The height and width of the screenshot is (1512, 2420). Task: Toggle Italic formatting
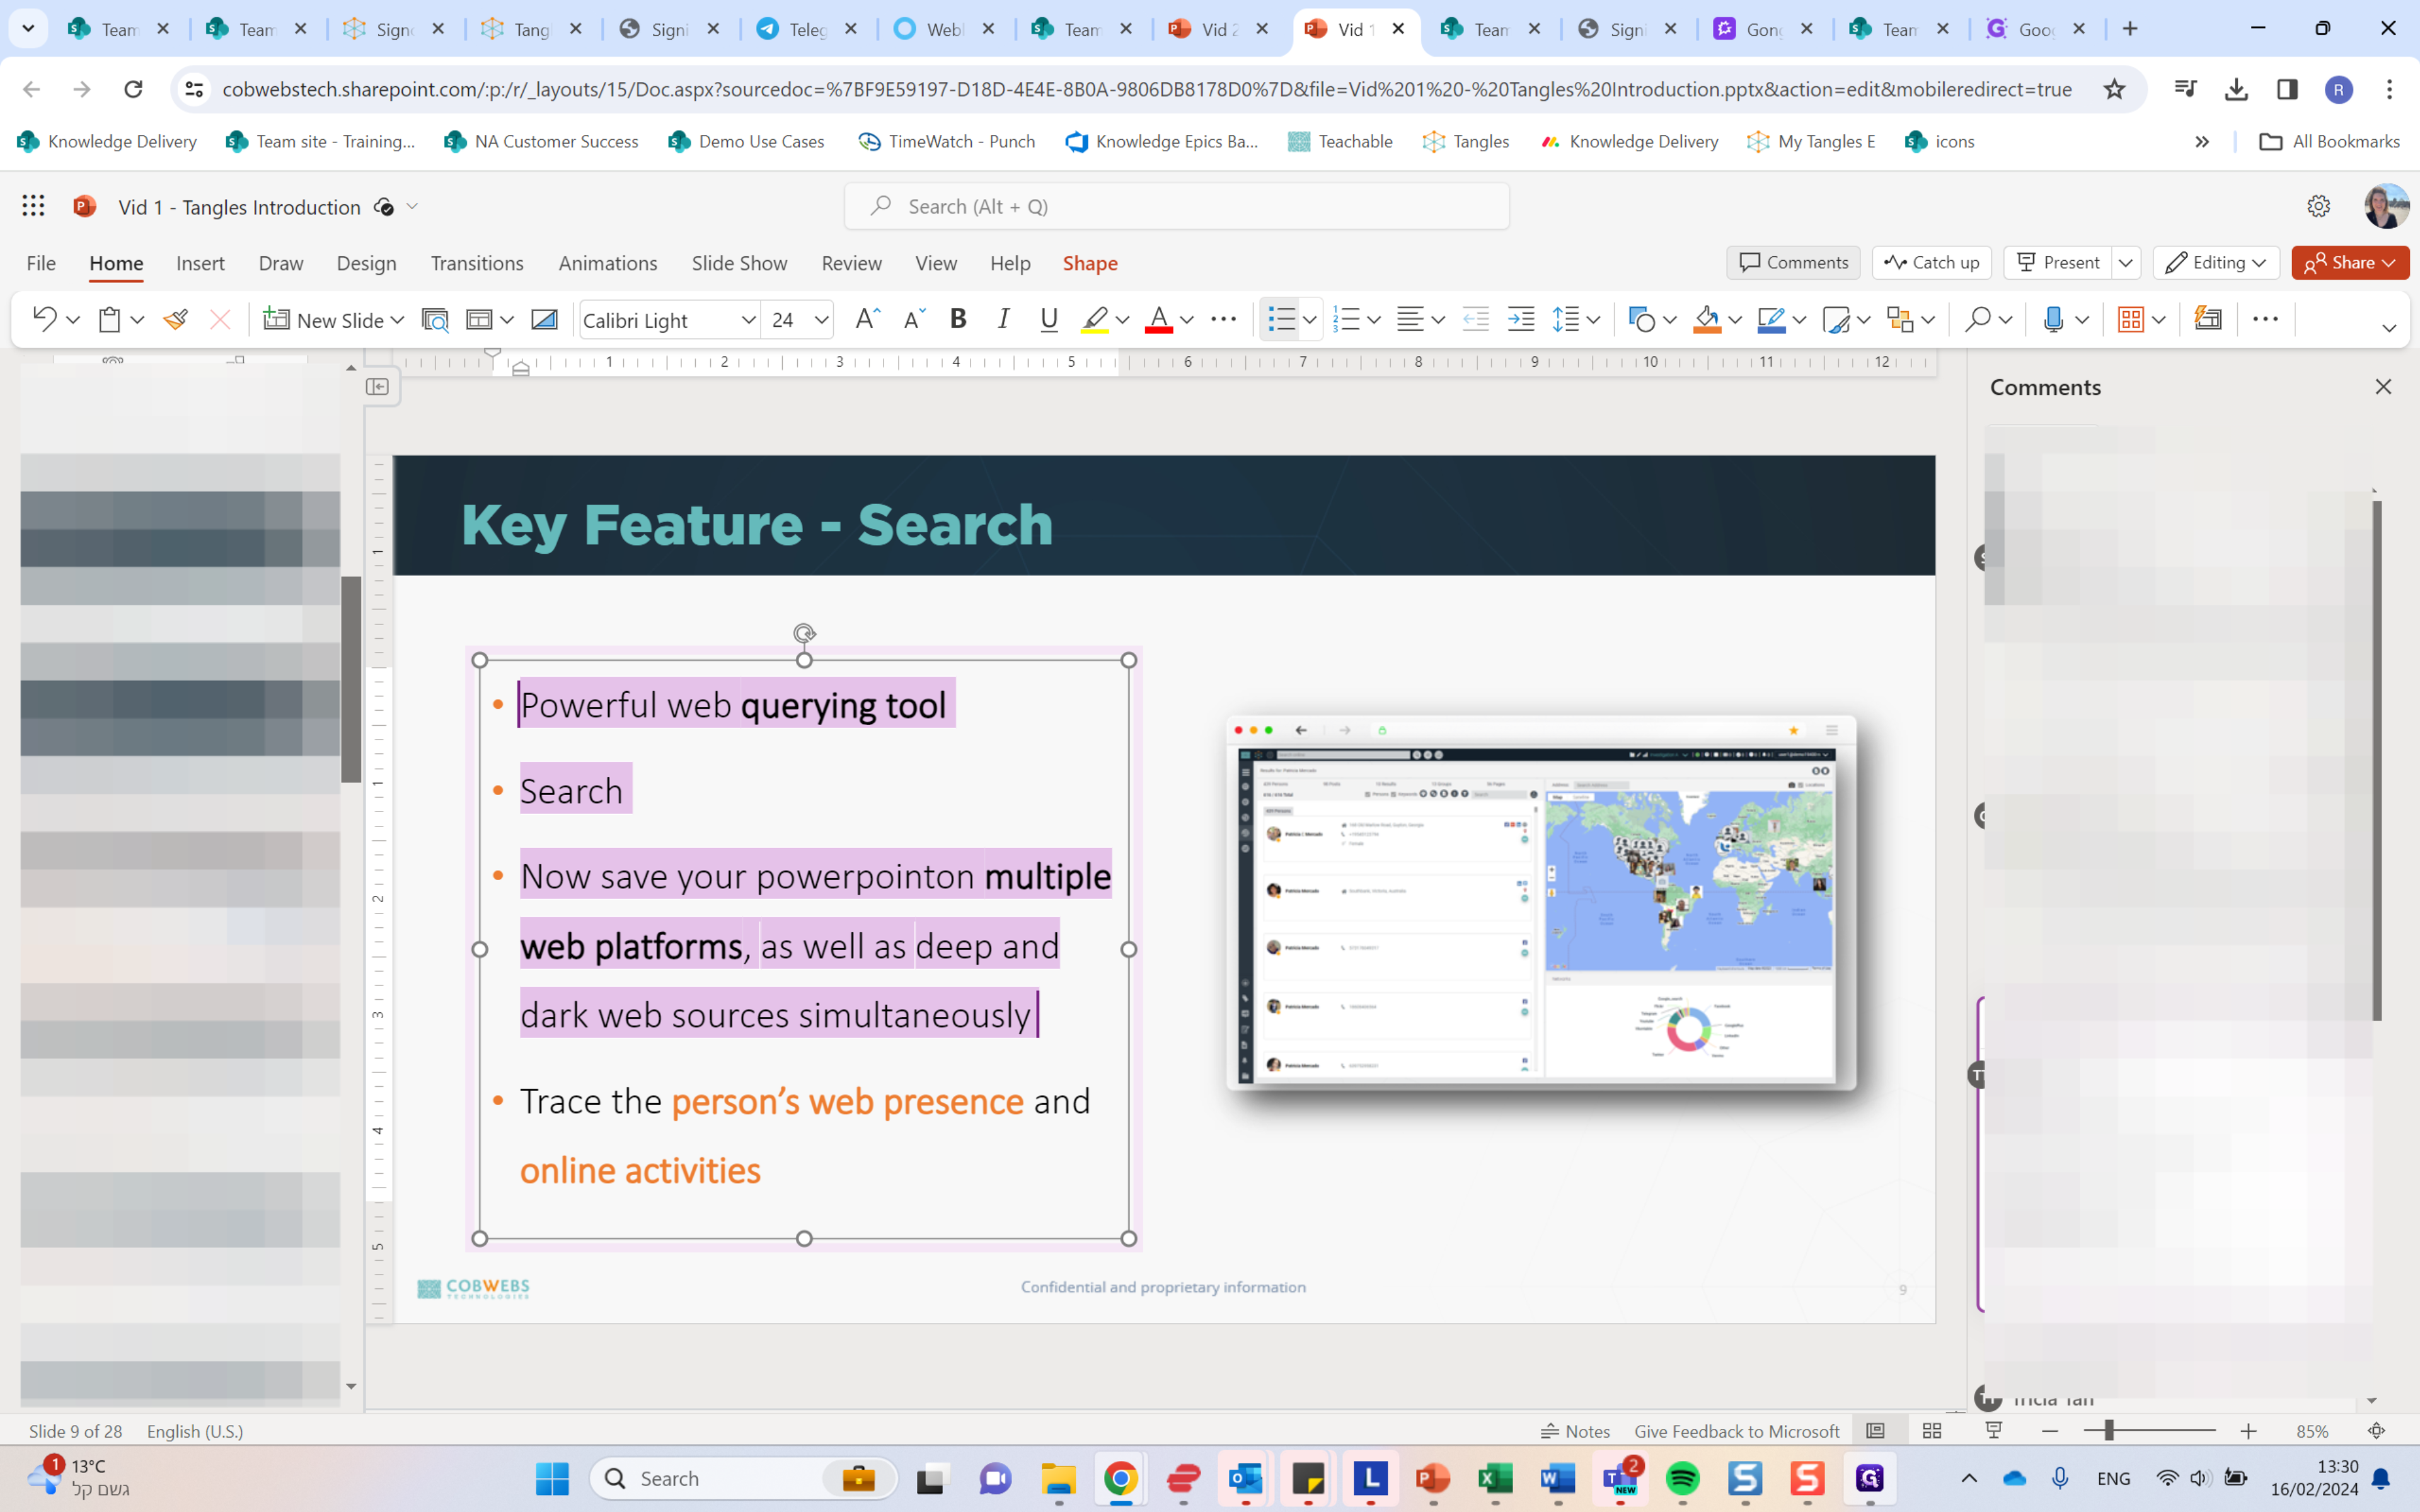(1003, 320)
